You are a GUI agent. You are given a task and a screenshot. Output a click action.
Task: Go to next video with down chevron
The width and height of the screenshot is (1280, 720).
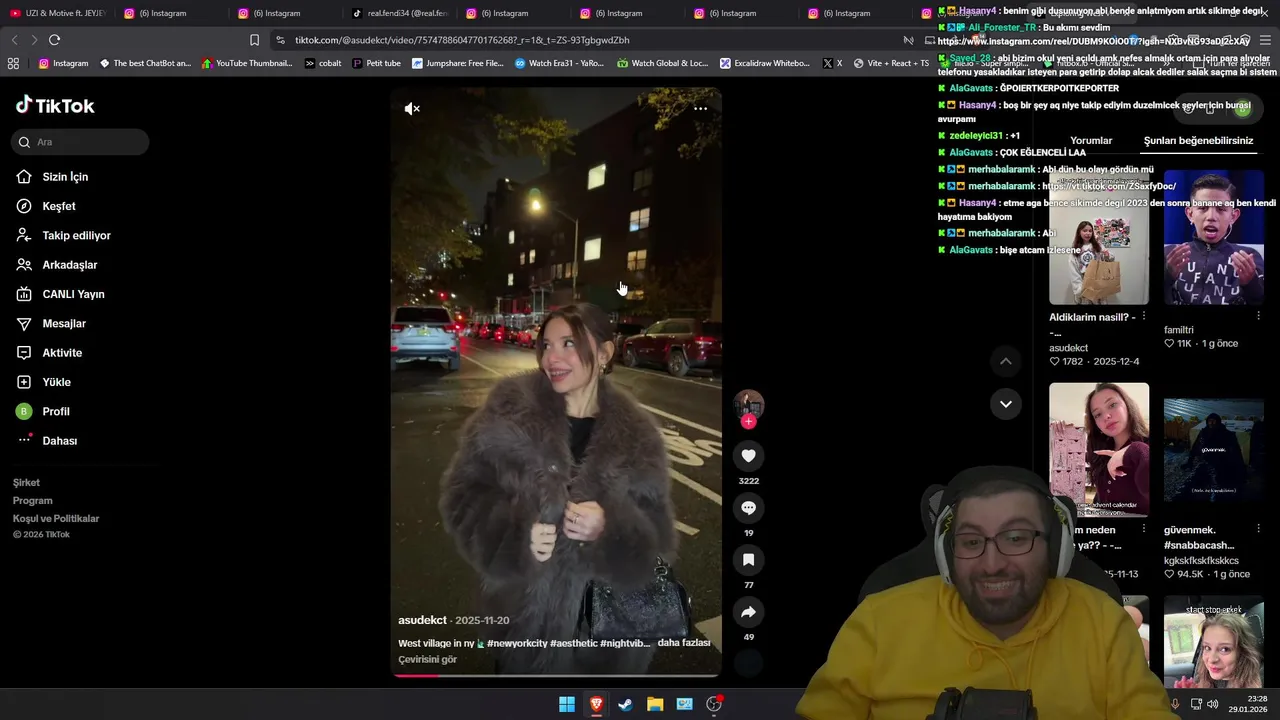[x=1006, y=404]
